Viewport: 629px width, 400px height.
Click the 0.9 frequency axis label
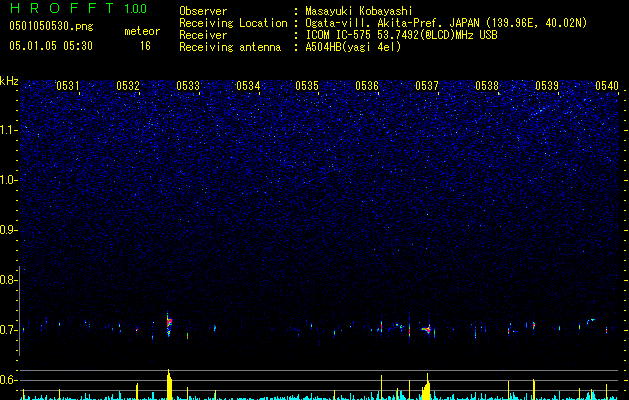(8, 230)
